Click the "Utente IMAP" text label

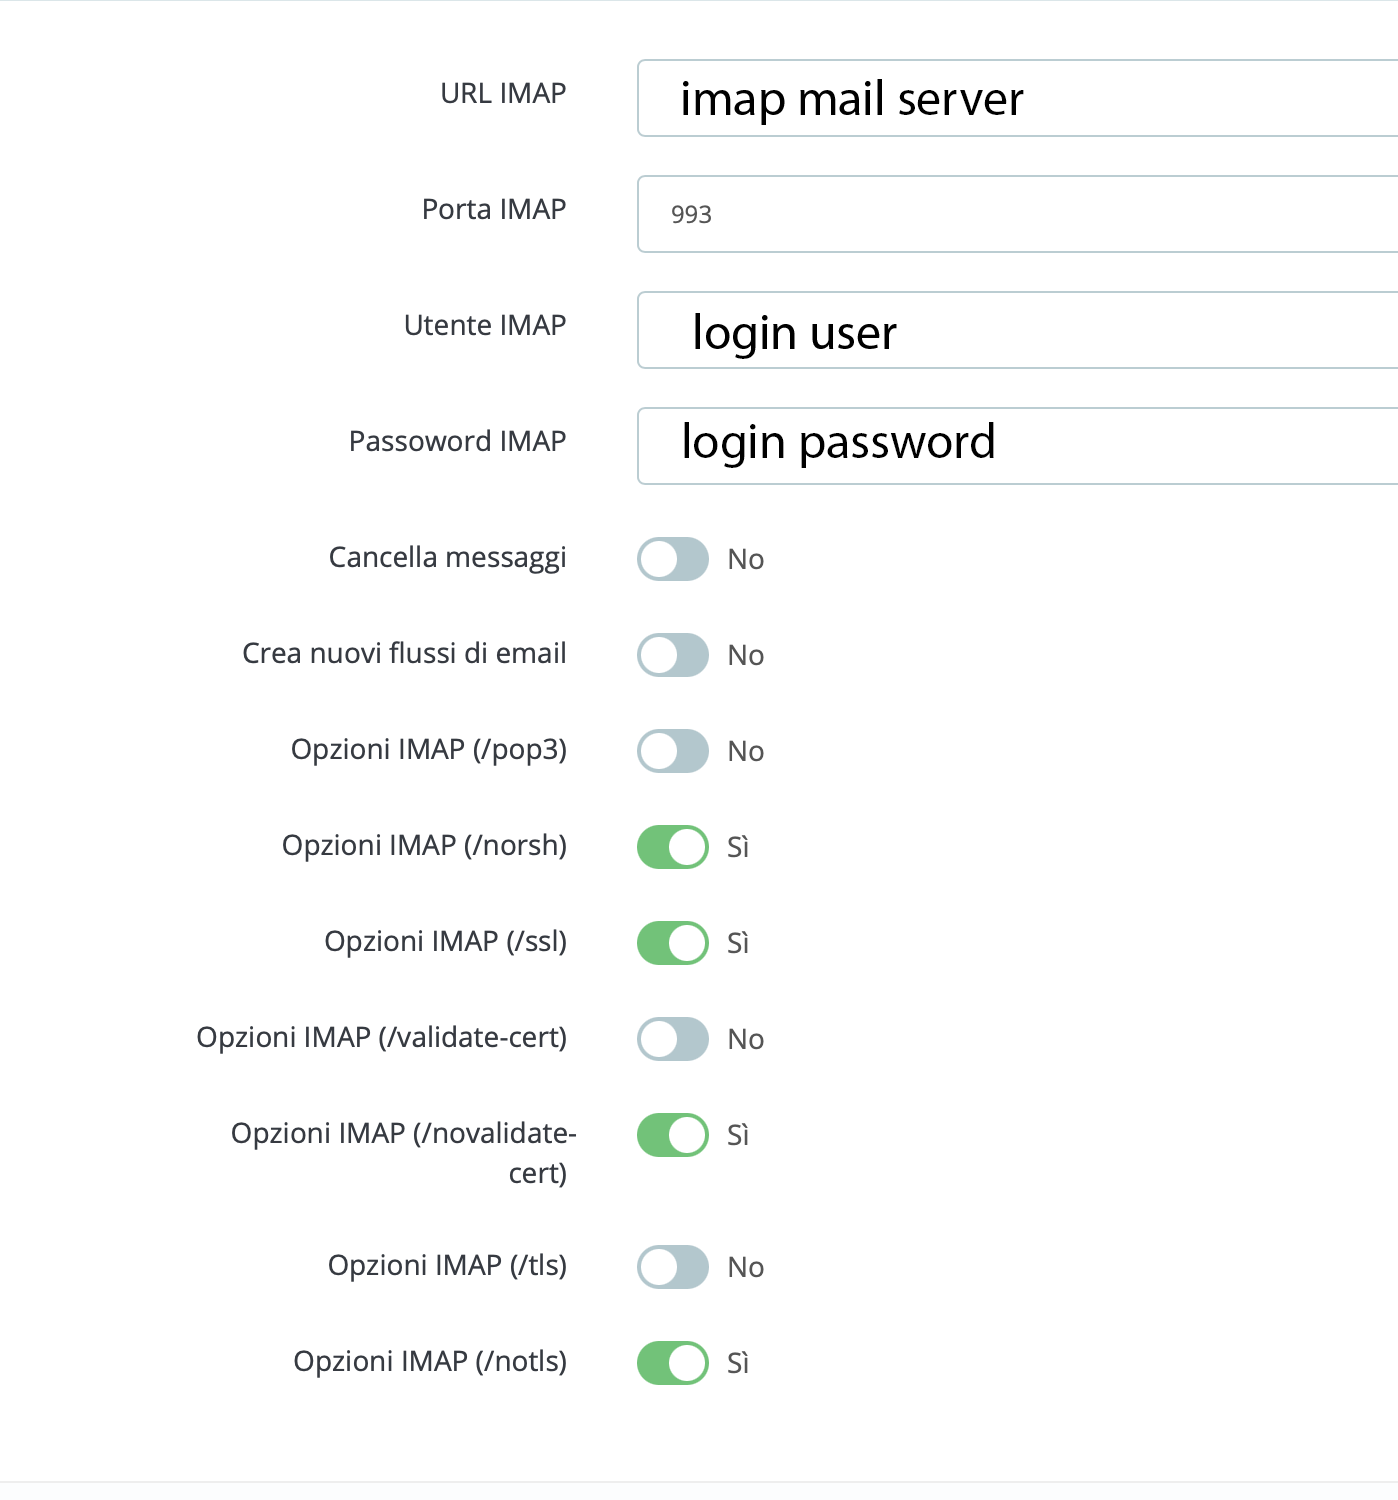485,325
